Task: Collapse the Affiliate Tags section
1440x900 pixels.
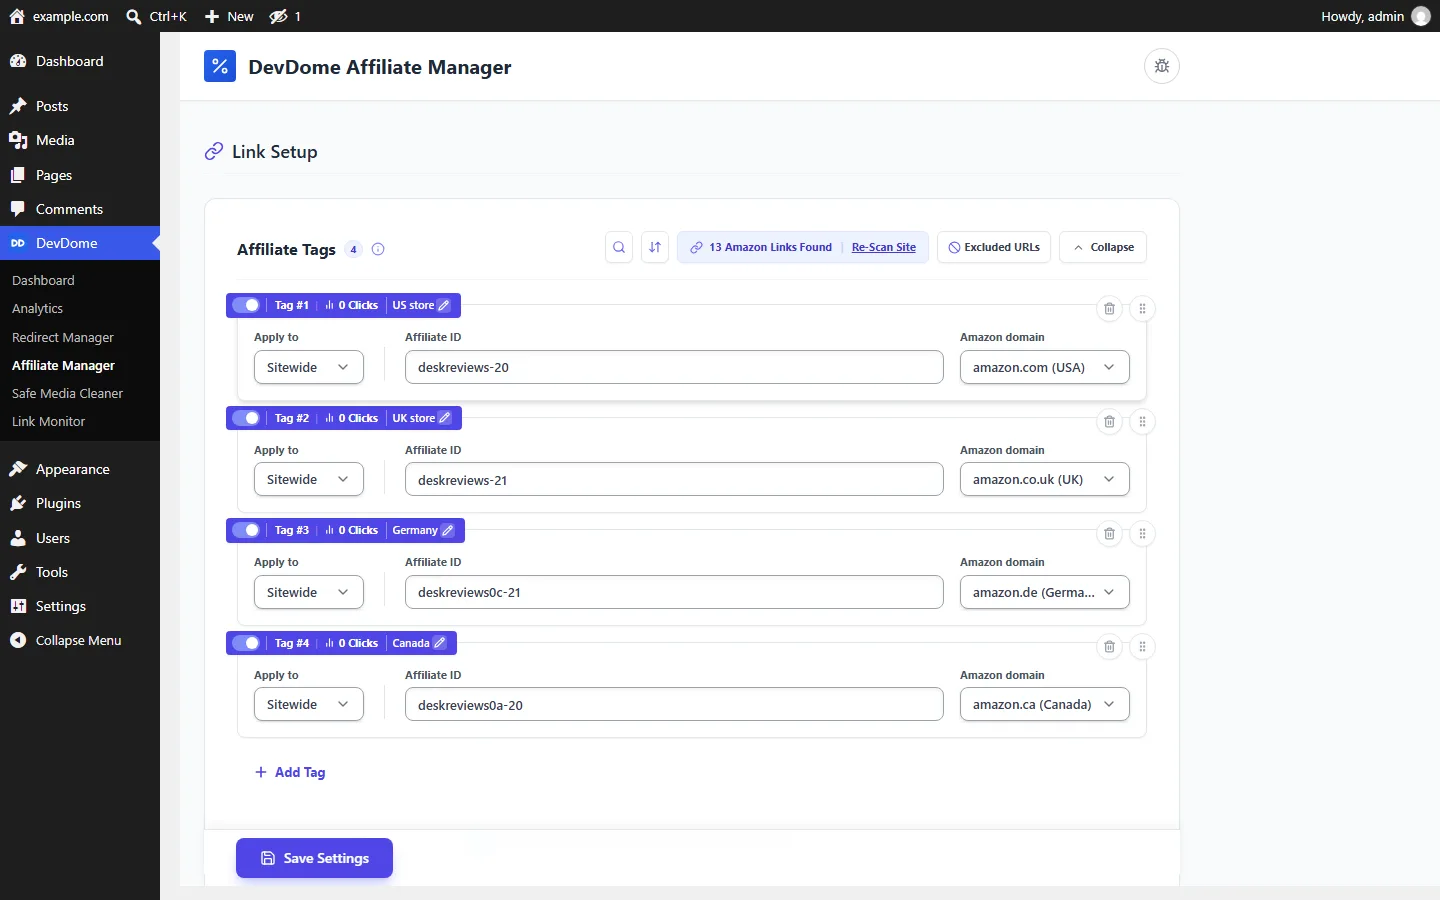Action: pyautogui.click(x=1103, y=247)
